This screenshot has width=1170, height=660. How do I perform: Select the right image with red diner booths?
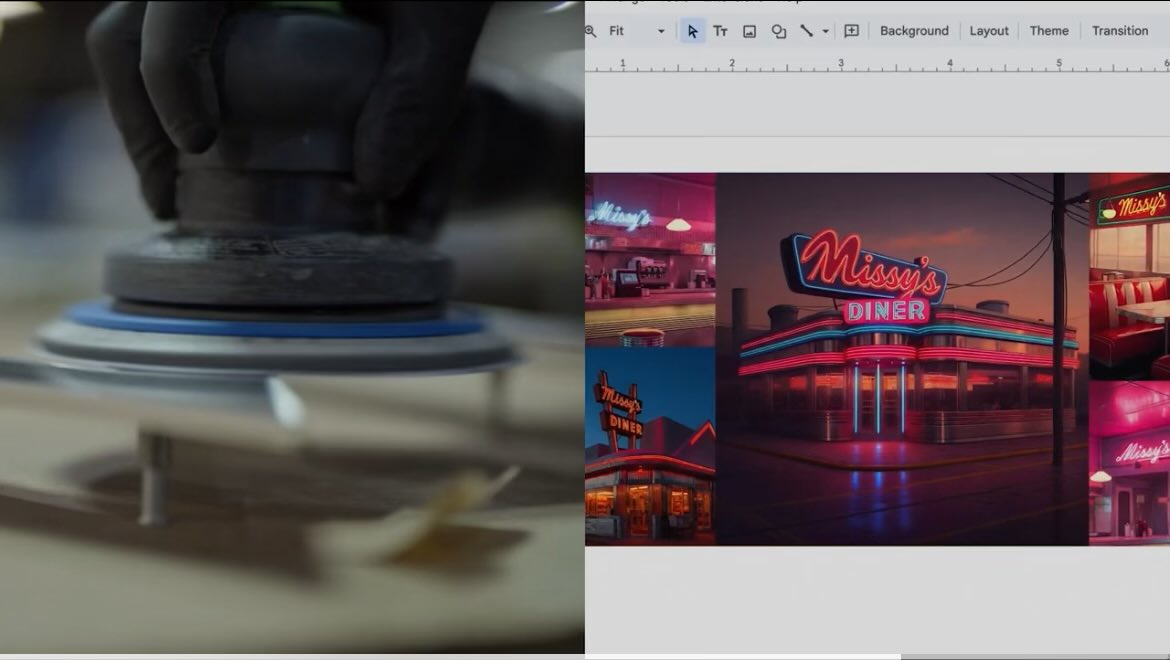pyautogui.click(x=1130, y=276)
